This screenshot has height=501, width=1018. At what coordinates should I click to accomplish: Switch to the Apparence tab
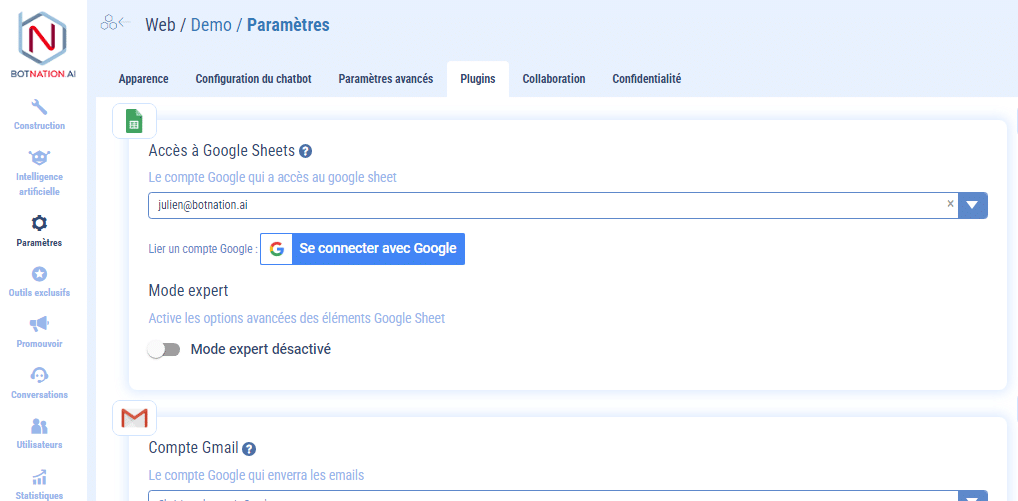tap(143, 79)
